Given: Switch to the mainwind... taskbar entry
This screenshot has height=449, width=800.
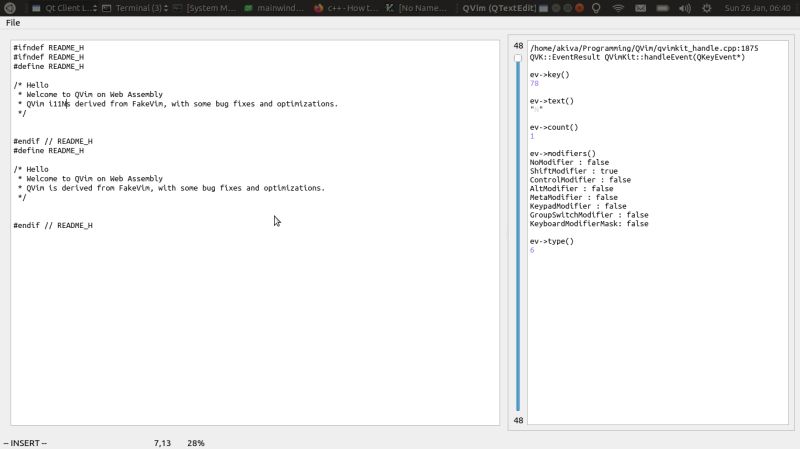Looking at the screenshot, I should tap(274, 8).
